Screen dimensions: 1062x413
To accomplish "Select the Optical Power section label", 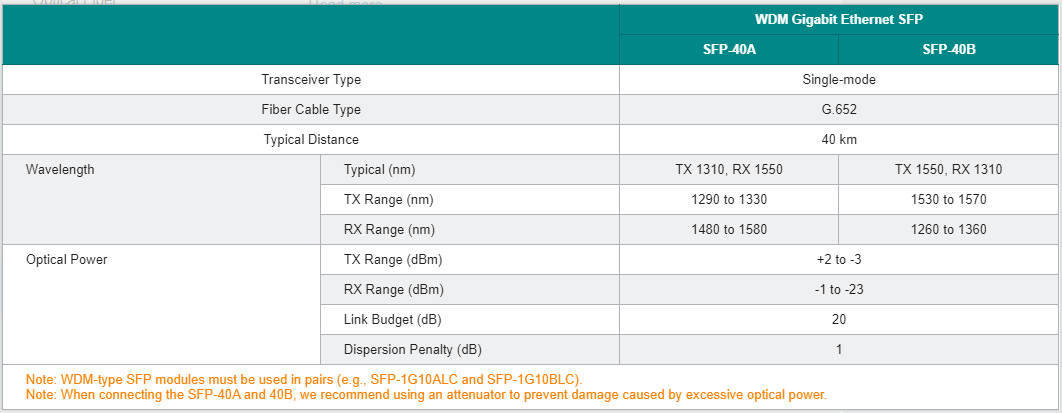I will point(67,260).
